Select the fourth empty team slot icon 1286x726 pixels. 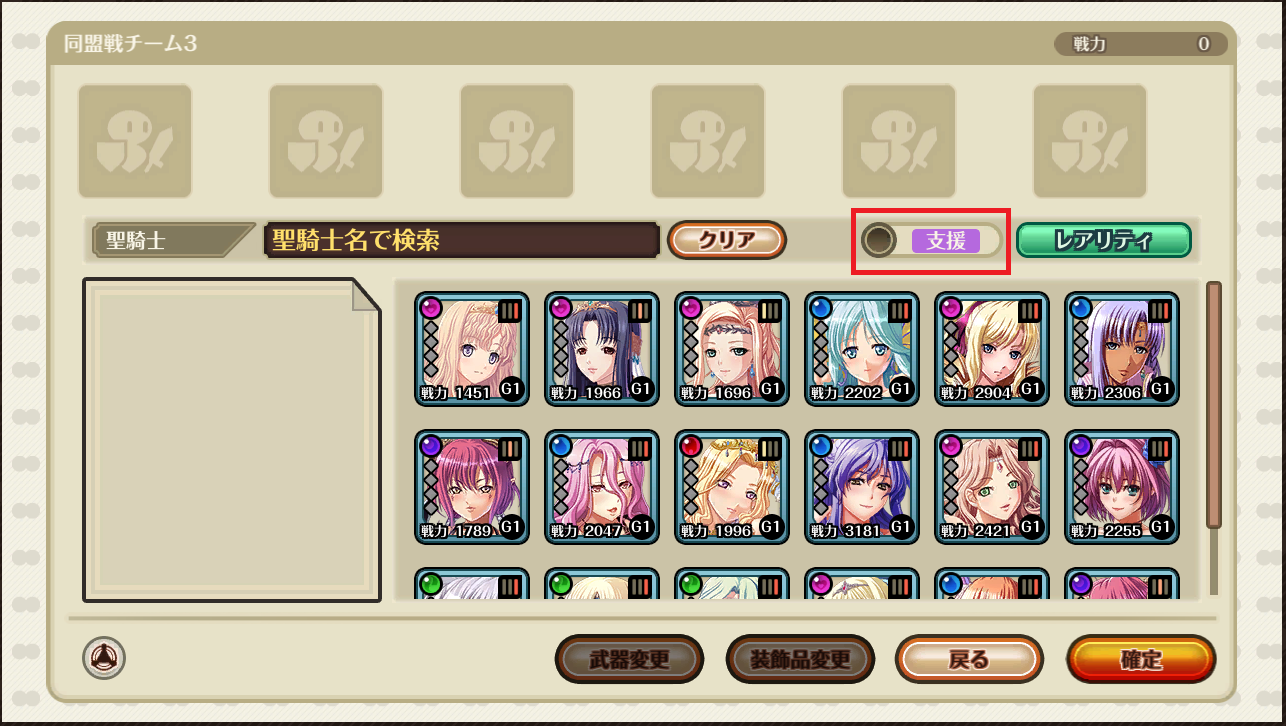(708, 141)
